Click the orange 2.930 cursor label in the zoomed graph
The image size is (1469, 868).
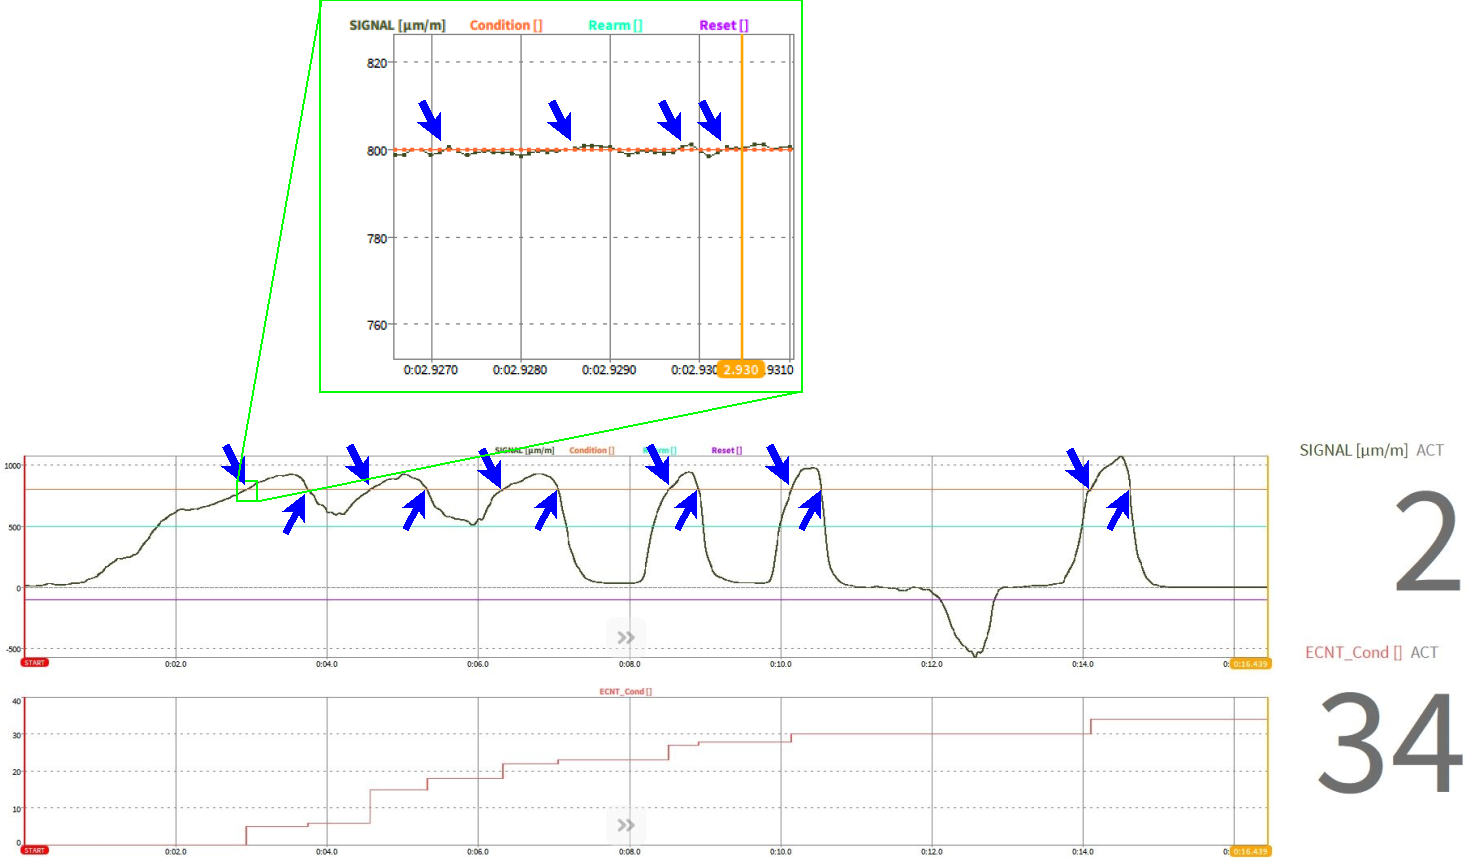[x=741, y=370]
